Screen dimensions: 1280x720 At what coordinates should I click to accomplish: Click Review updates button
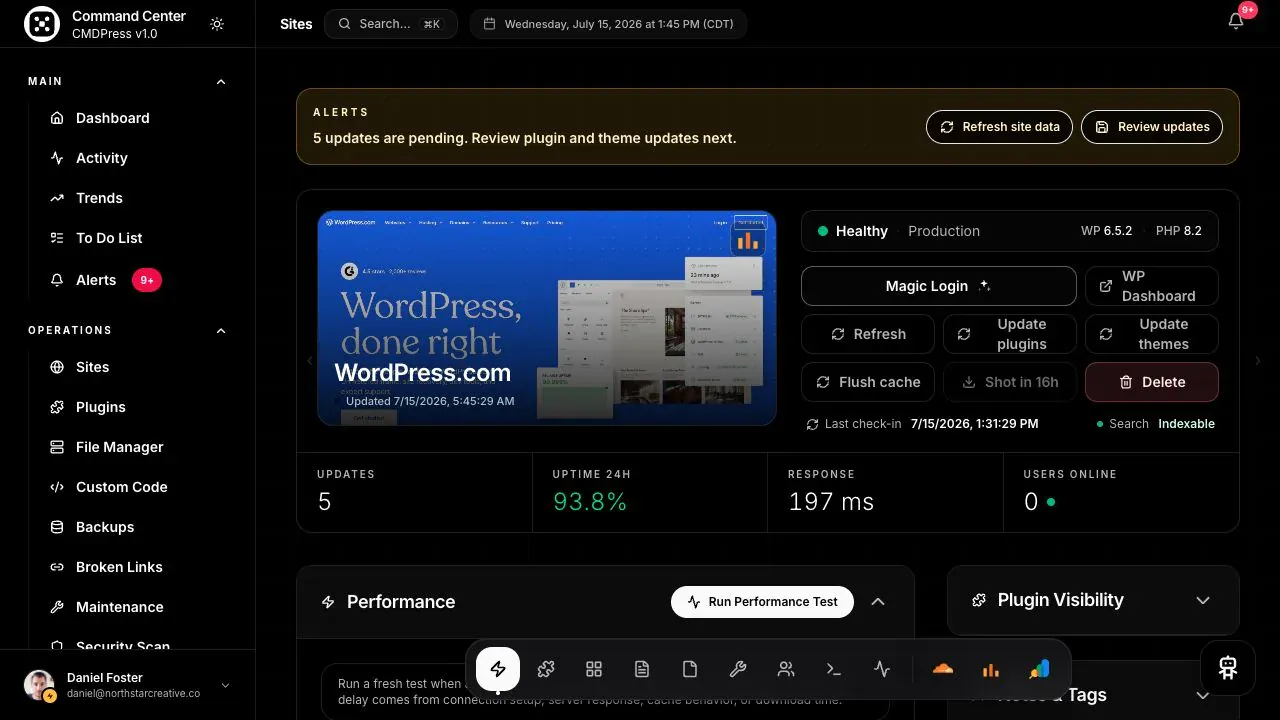(1152, 127)
